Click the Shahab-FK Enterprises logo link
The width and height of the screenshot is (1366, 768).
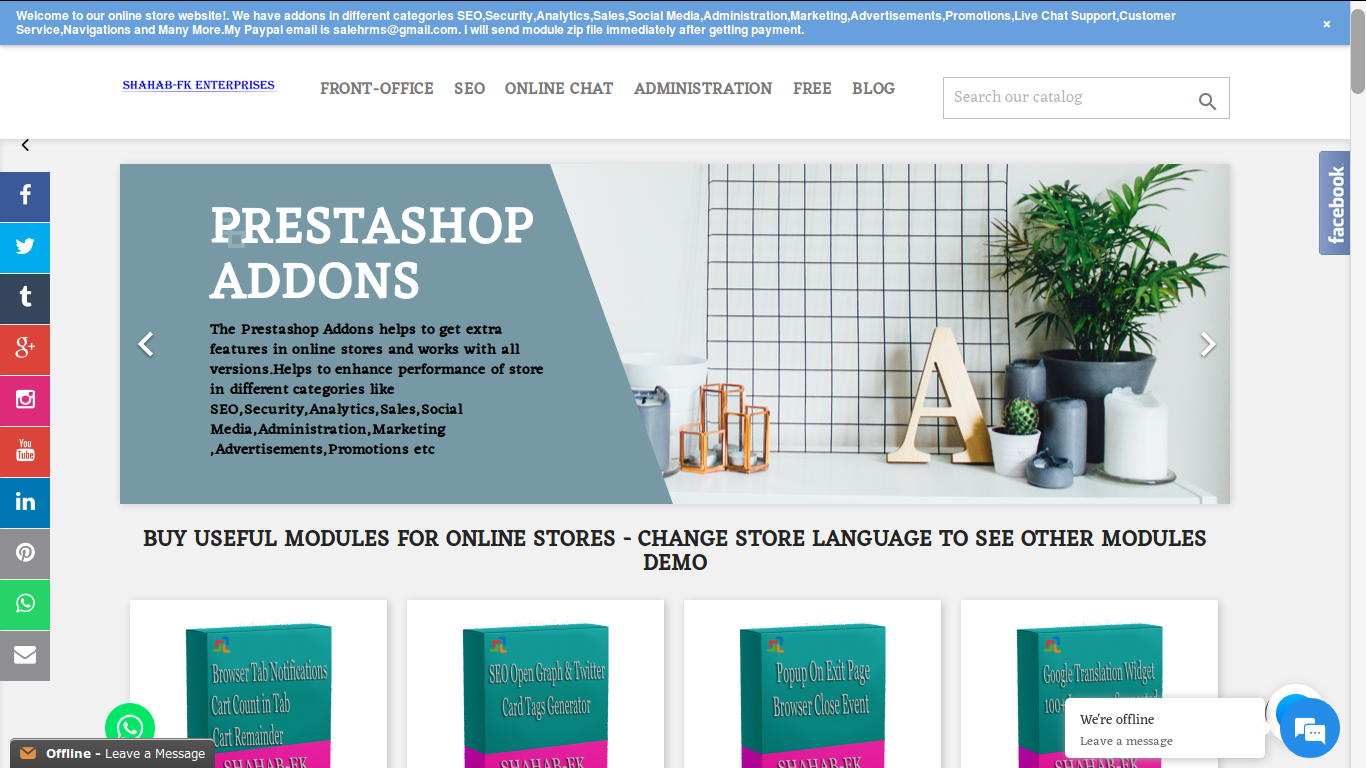[199, 85]
